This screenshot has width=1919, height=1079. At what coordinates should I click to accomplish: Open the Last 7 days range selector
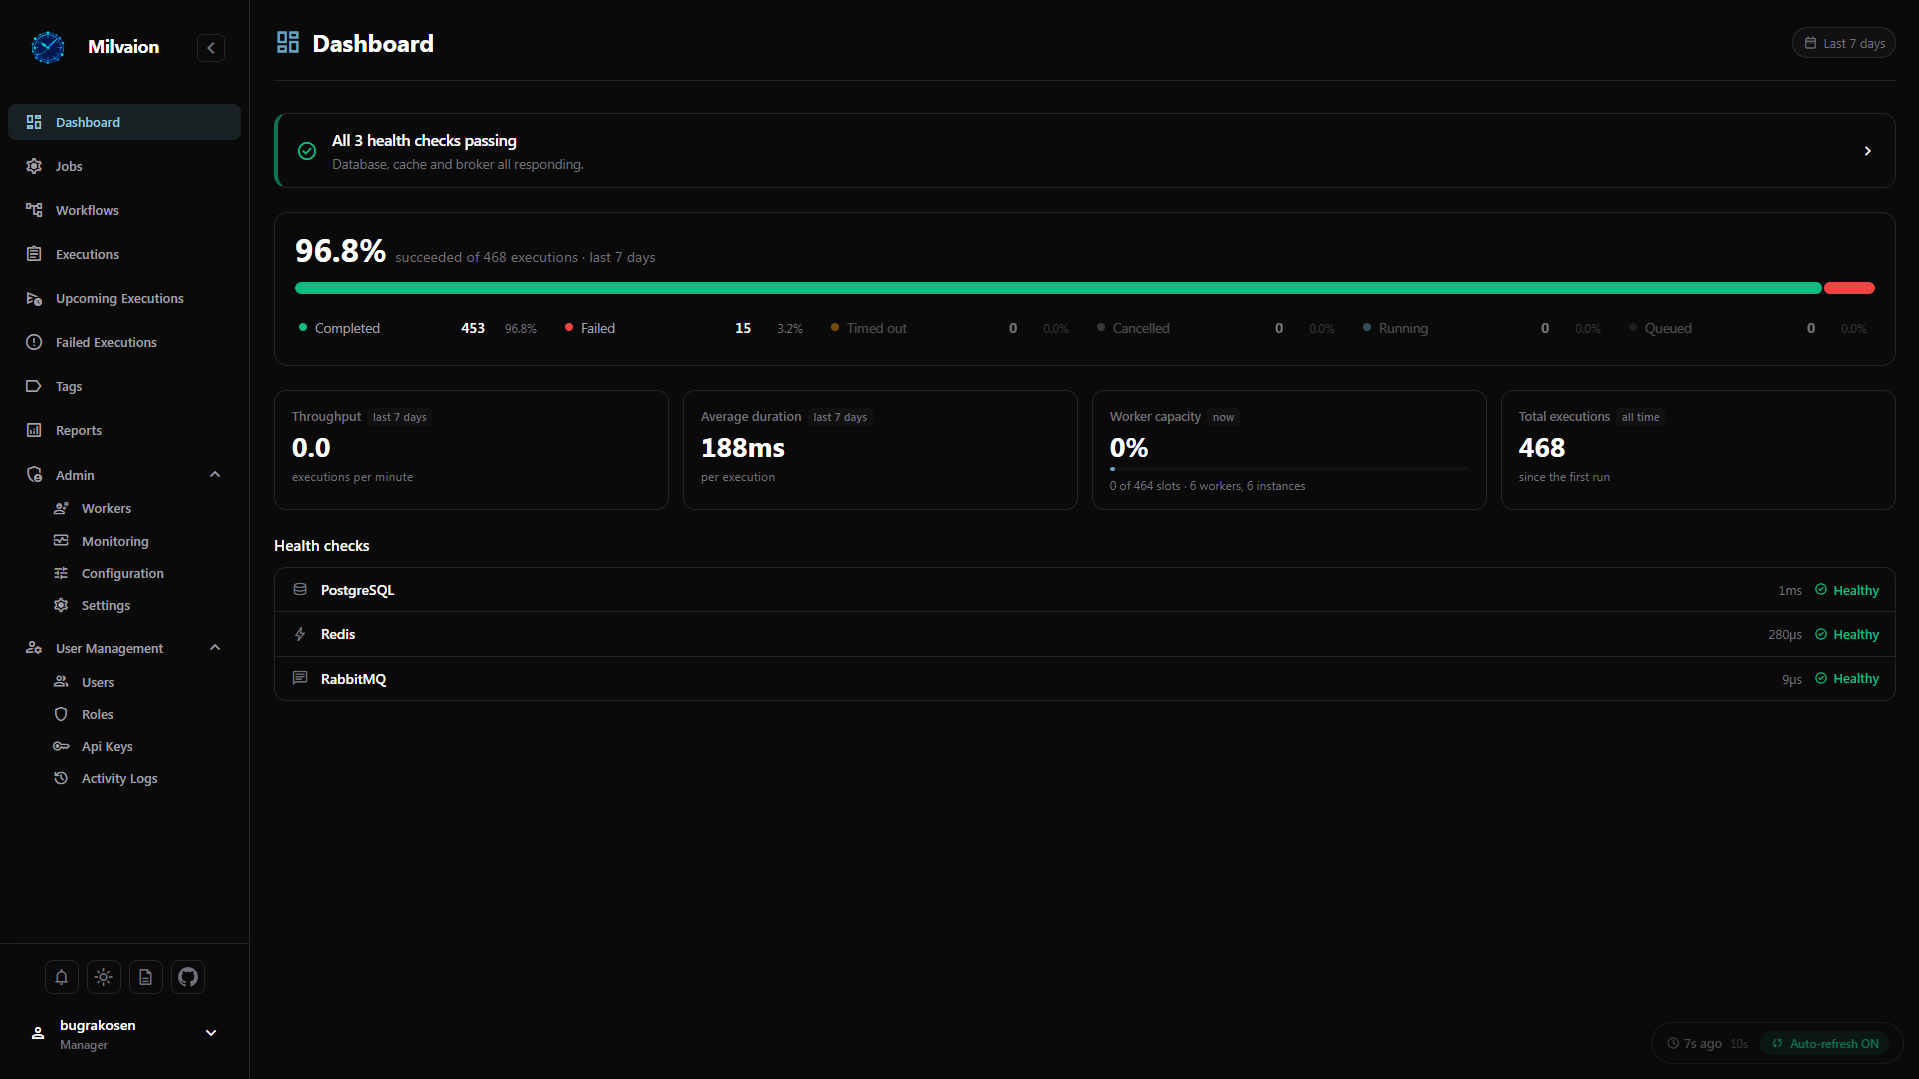(1844, 43)
